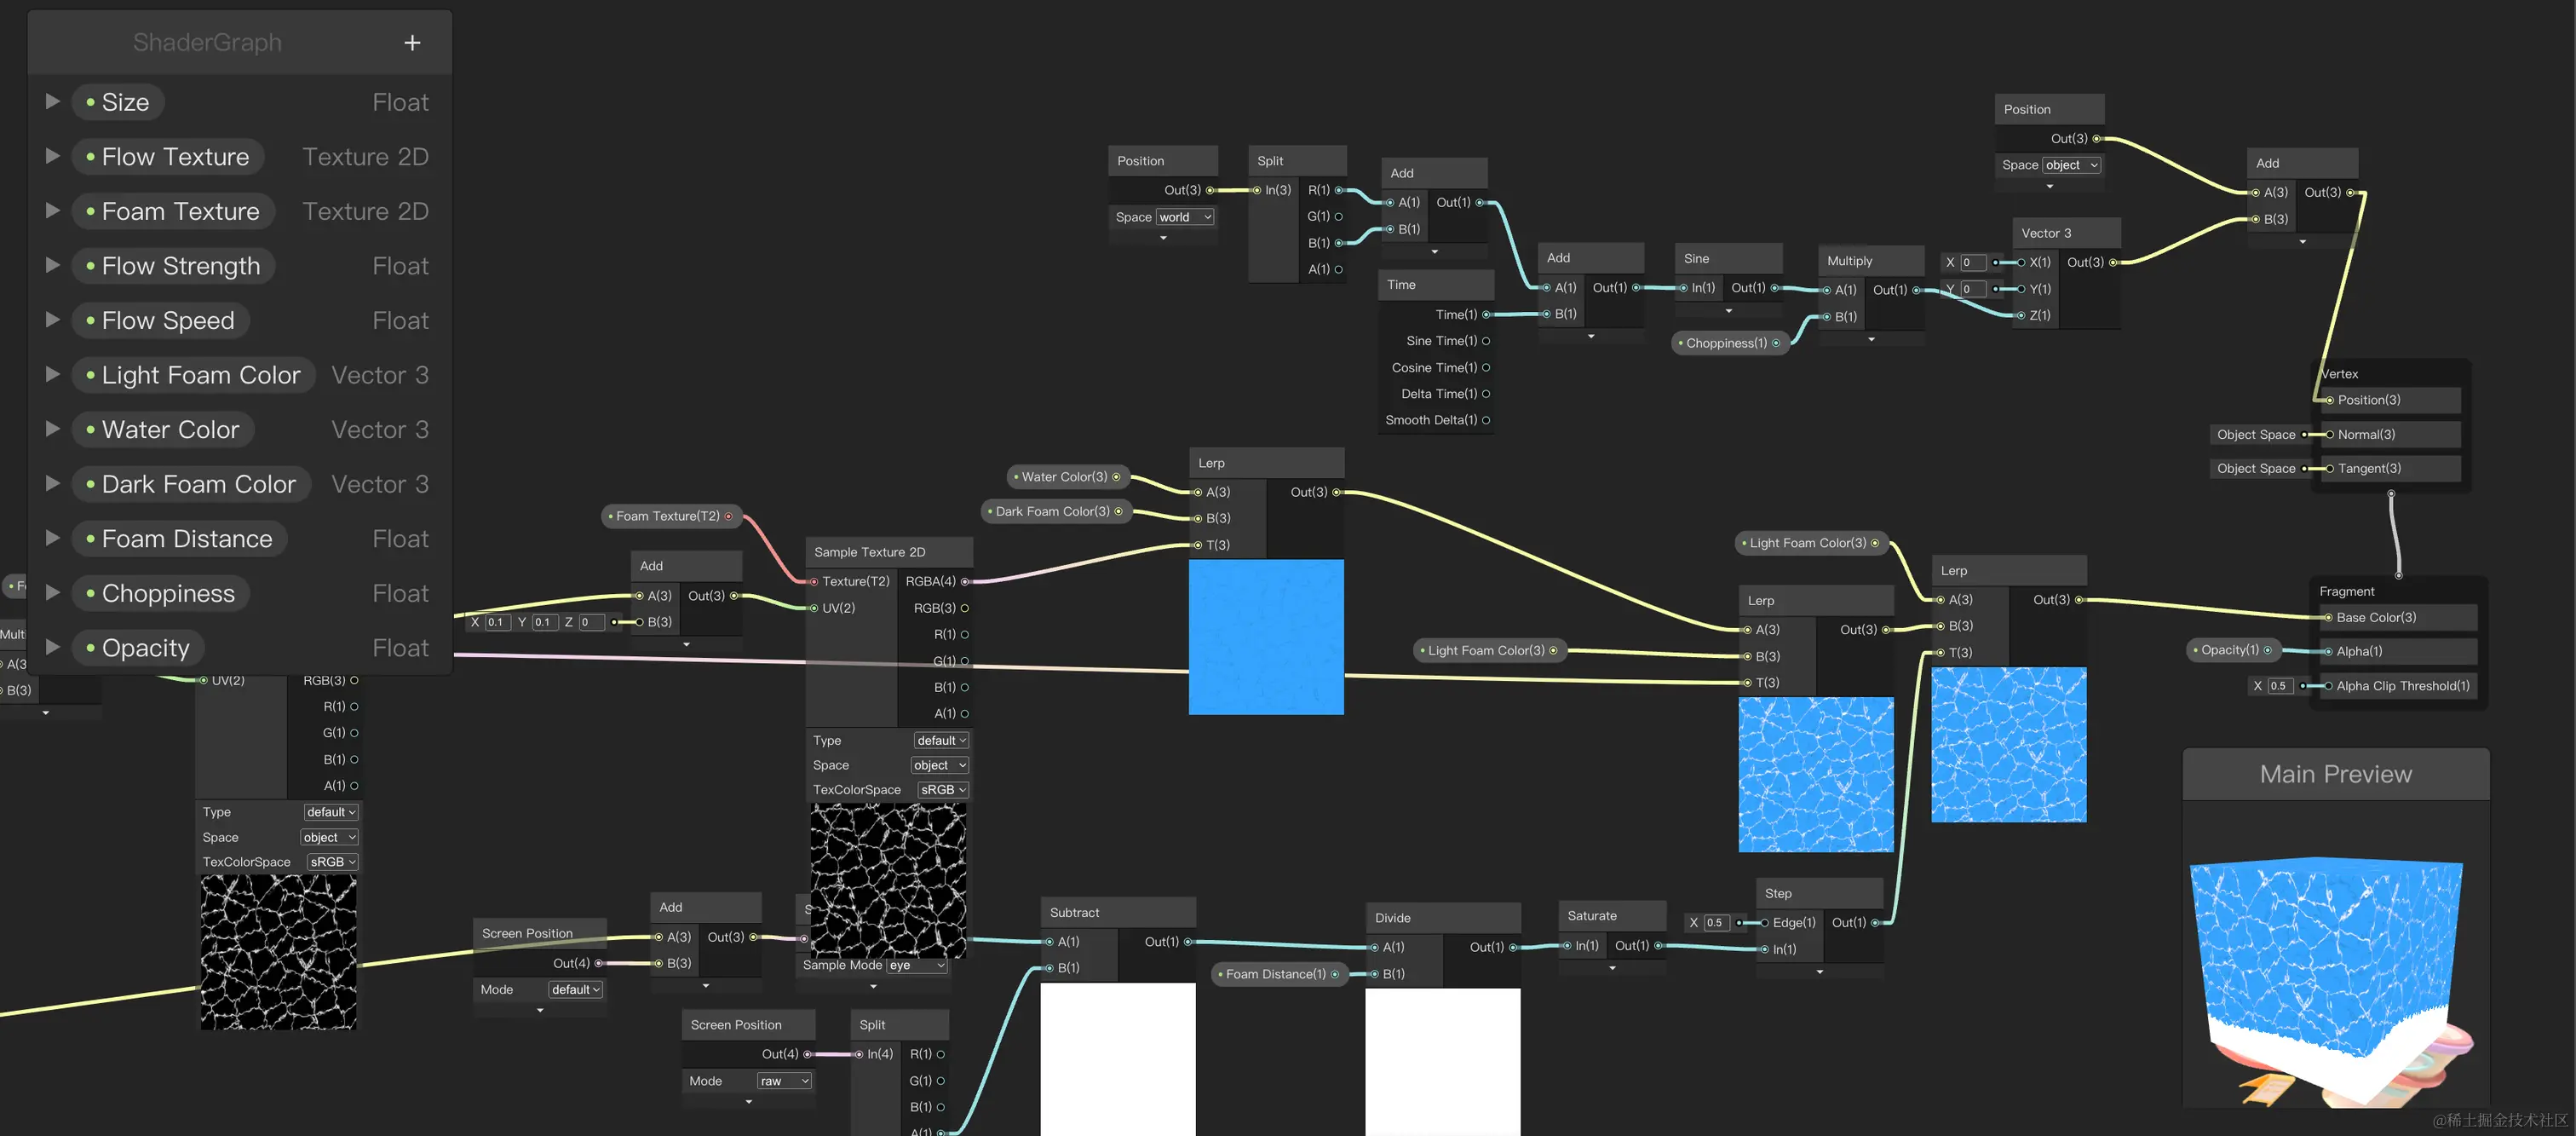Expand the Size property row
The image size is (2576, 1136).
(x=53, y=102)
